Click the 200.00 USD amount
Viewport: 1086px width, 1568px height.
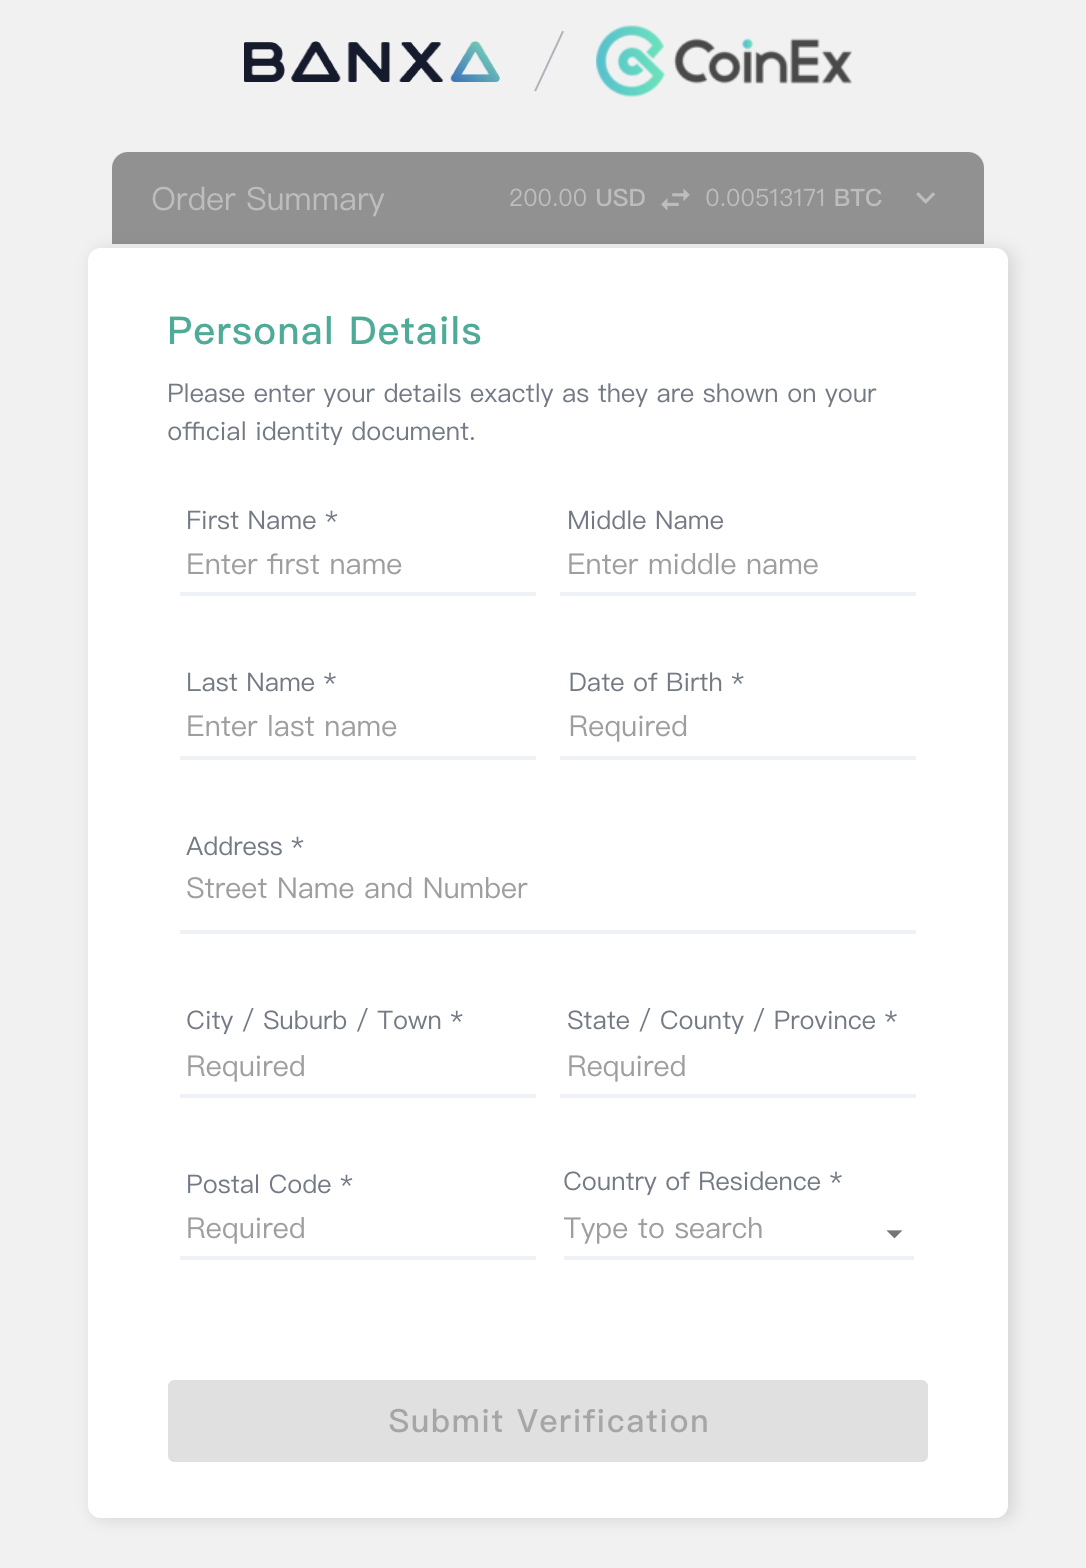pyautogui.click(x=577, y=198)
